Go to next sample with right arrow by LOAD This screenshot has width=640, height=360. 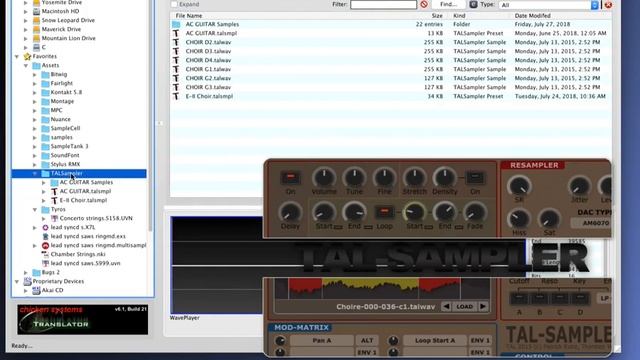click(x=483, y=307)
